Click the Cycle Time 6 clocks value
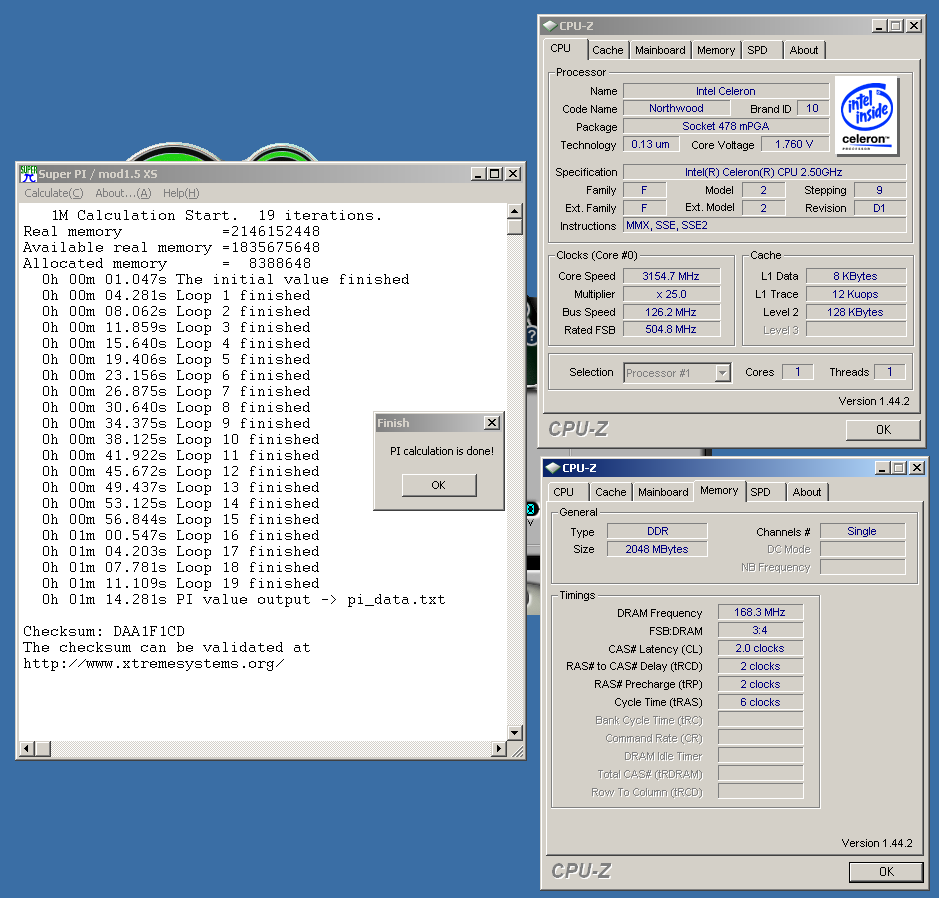Image resolution: width=939 pixels, height=898 pixels. (761, 702)
